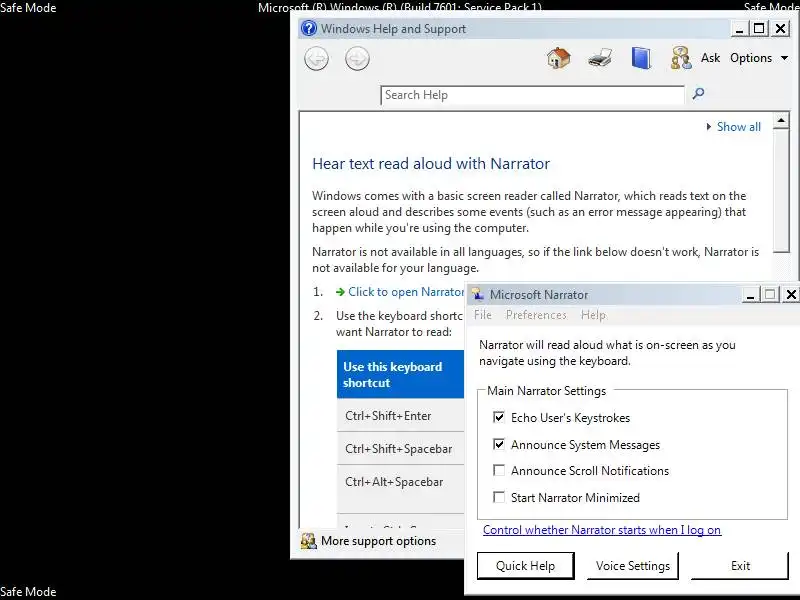Click the Use this keyboard shortcut header
Screen dimensions: 800x600
[x=401, y=374]
